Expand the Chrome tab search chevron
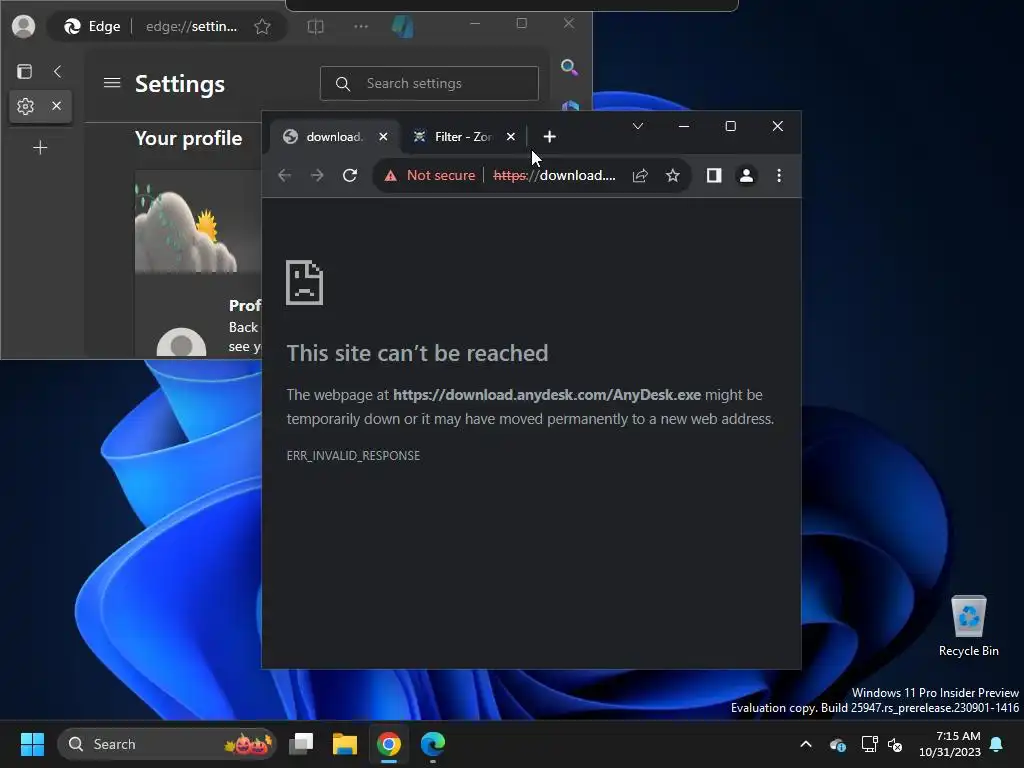 click(x=638, y=126)
